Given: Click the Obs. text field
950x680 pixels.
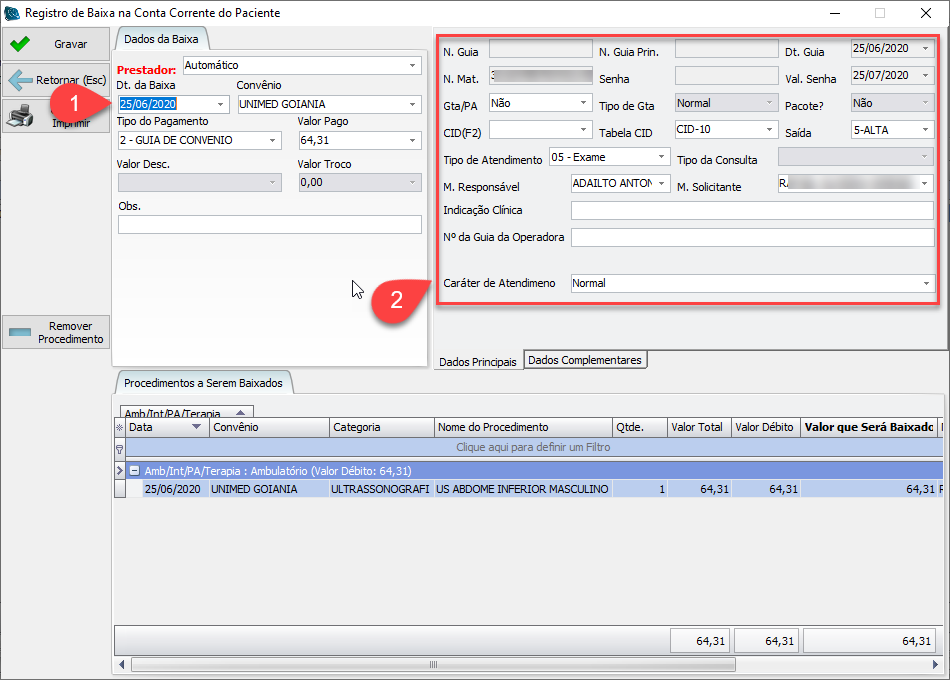Looking at the screenshot, I should coord(269,224).
